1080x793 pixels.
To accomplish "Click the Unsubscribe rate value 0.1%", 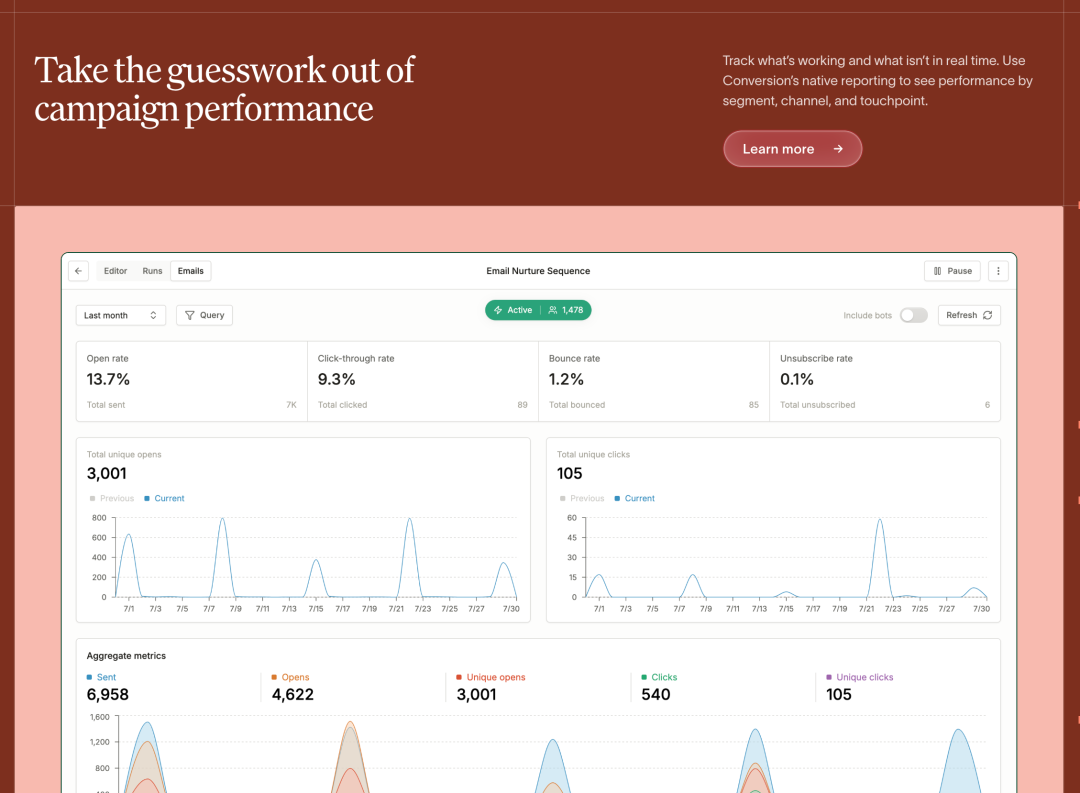I will coord(797,379).
